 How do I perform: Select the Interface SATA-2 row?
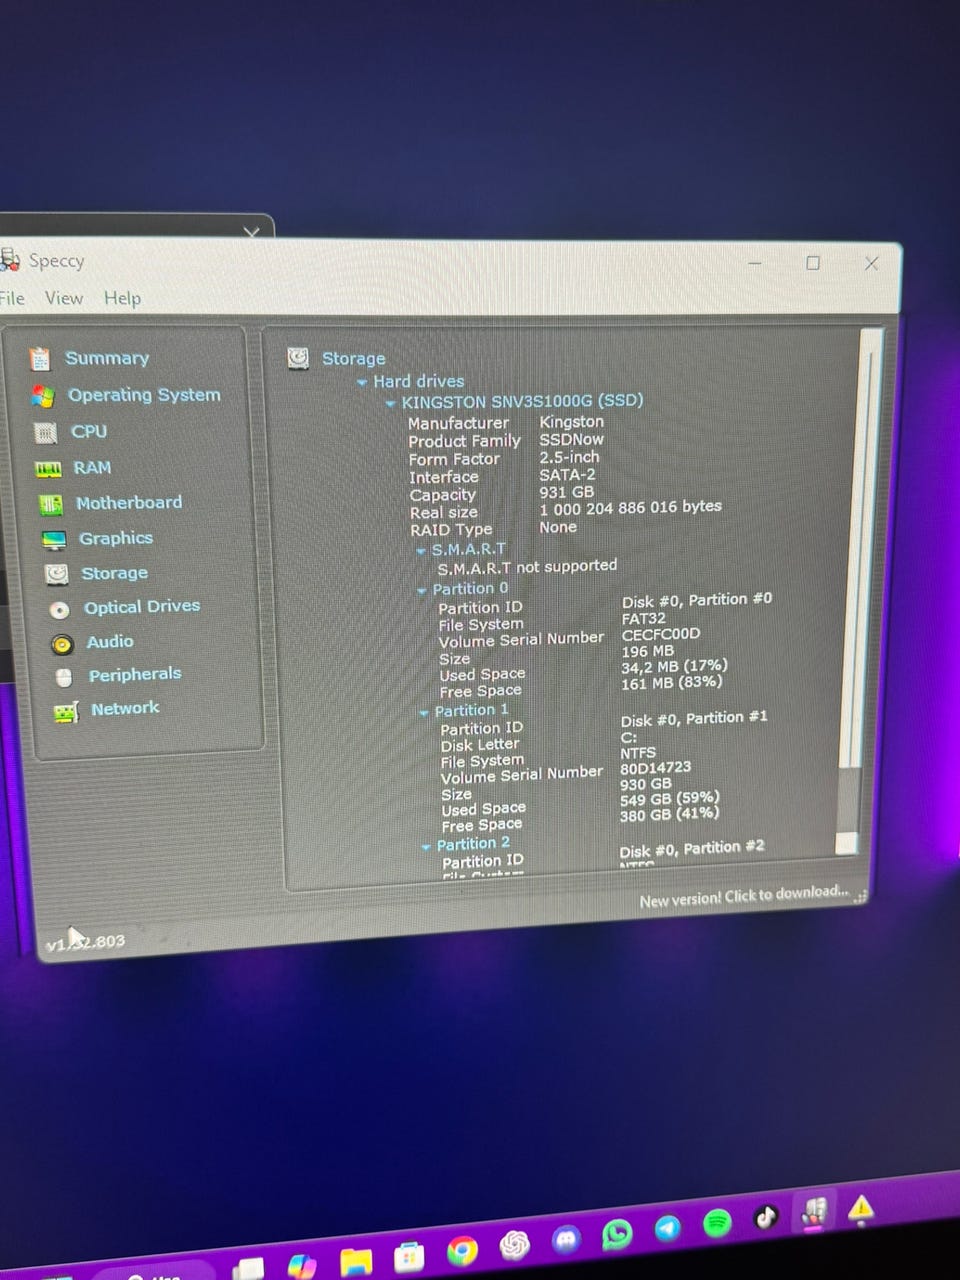click(x=502, y=476)
